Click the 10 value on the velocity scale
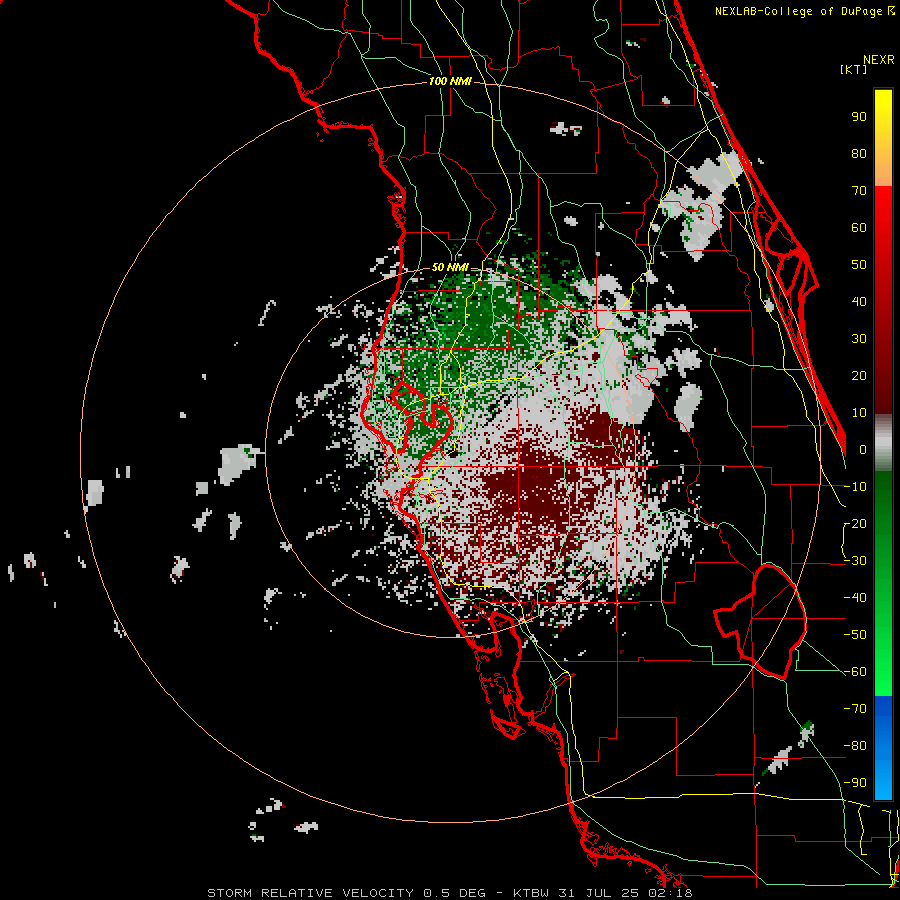The width and height of the screenshot is (900, 900). pos(859,413)
